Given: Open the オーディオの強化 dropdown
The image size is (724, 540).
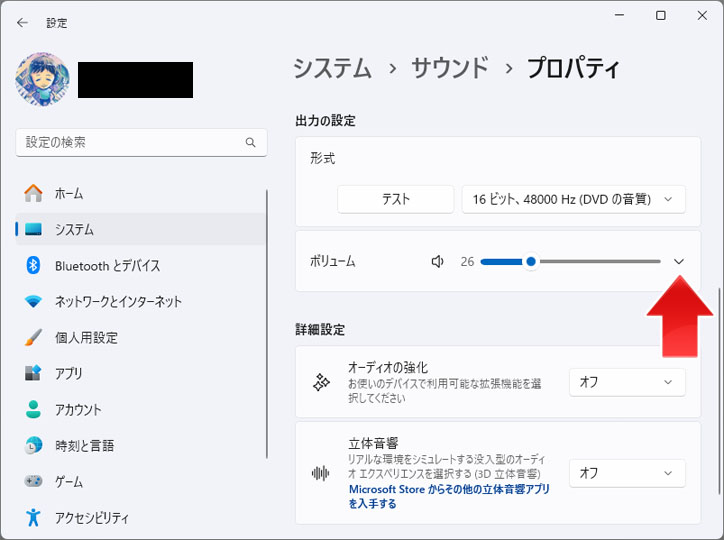Looking at the screenshot, I should tap(627, 382).
